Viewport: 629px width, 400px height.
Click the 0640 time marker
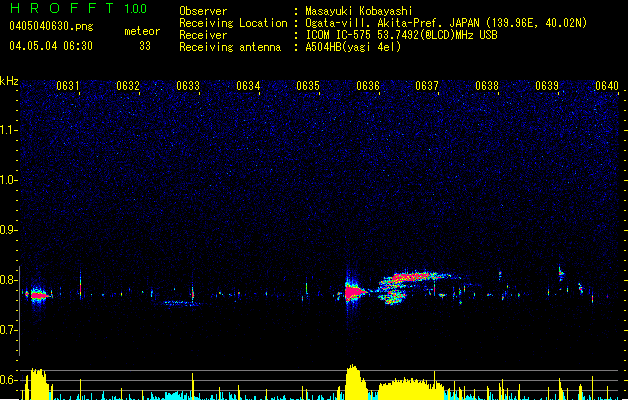coord(607,86)
